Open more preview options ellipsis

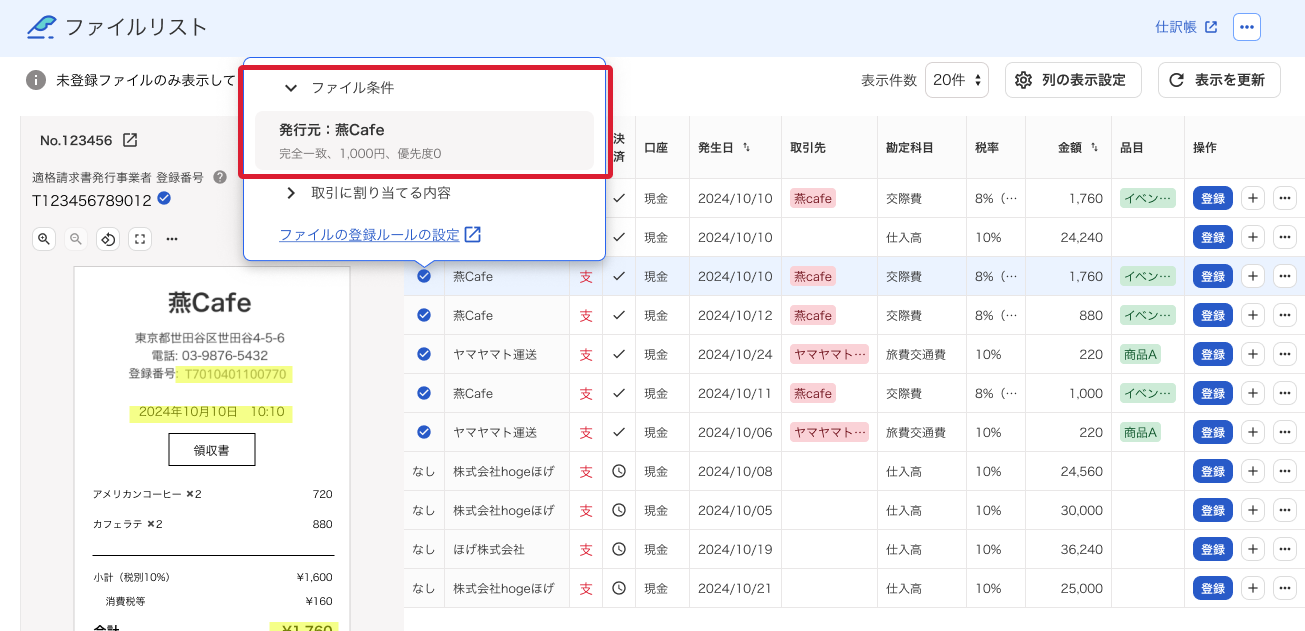[x=172, y=238]
